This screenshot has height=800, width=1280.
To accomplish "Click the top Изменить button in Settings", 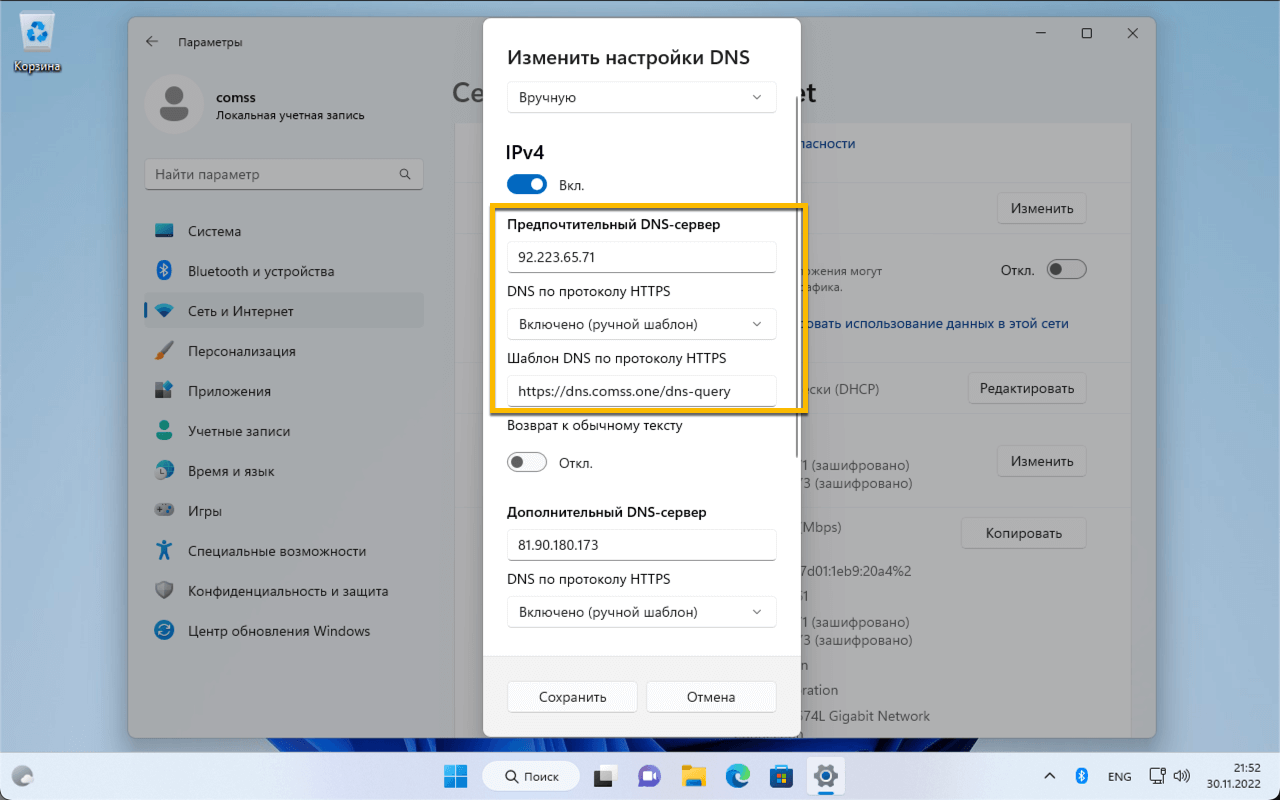I will point(1041,208).
